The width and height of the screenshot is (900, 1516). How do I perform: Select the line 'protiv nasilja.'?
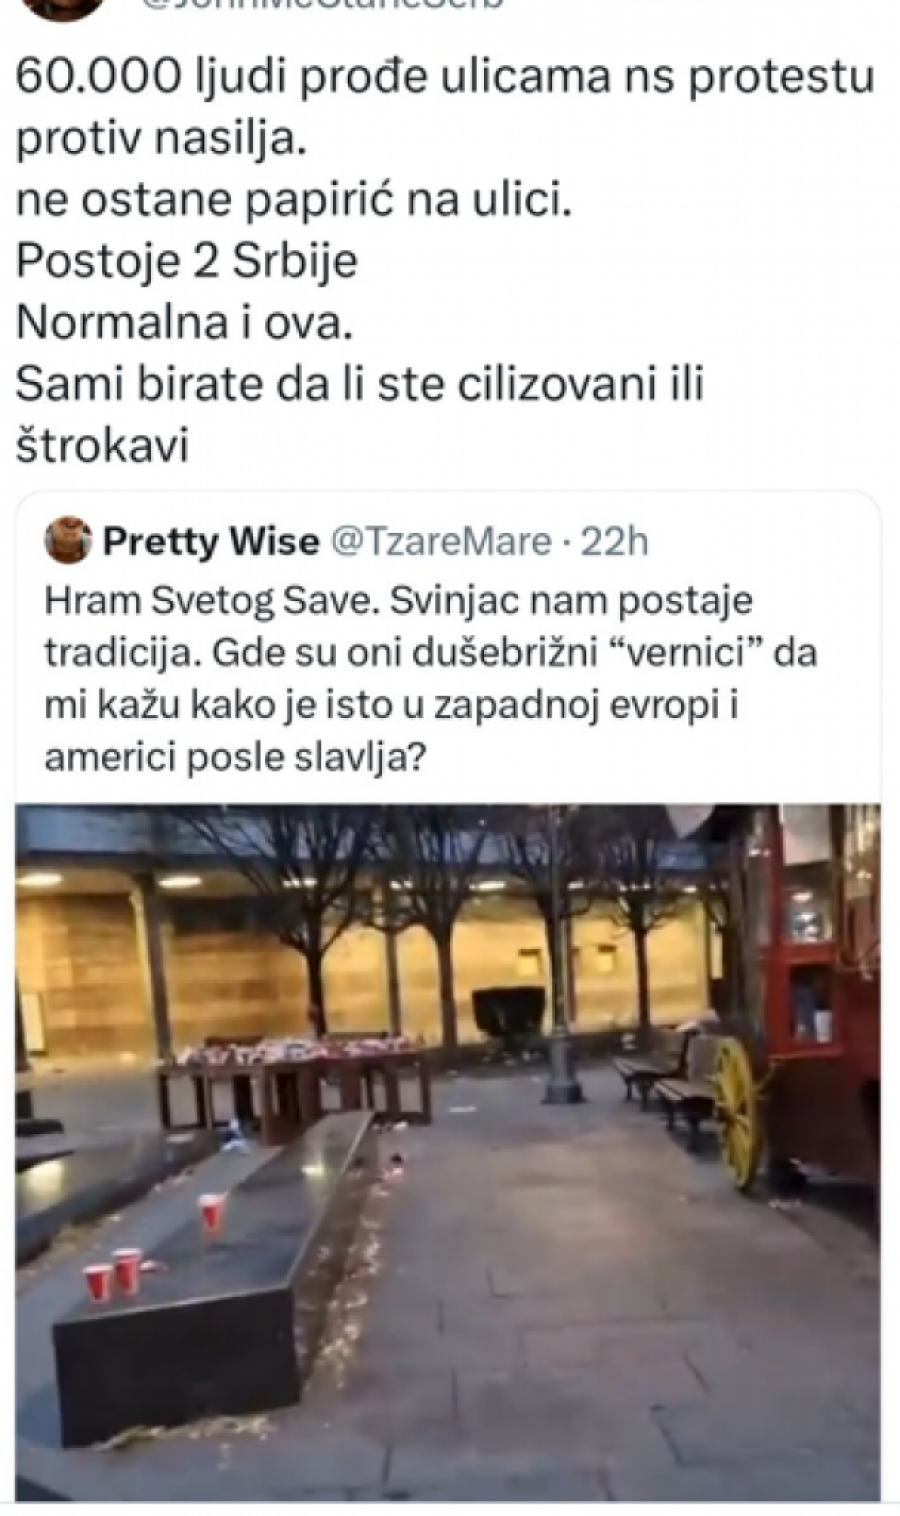(159, 140)
